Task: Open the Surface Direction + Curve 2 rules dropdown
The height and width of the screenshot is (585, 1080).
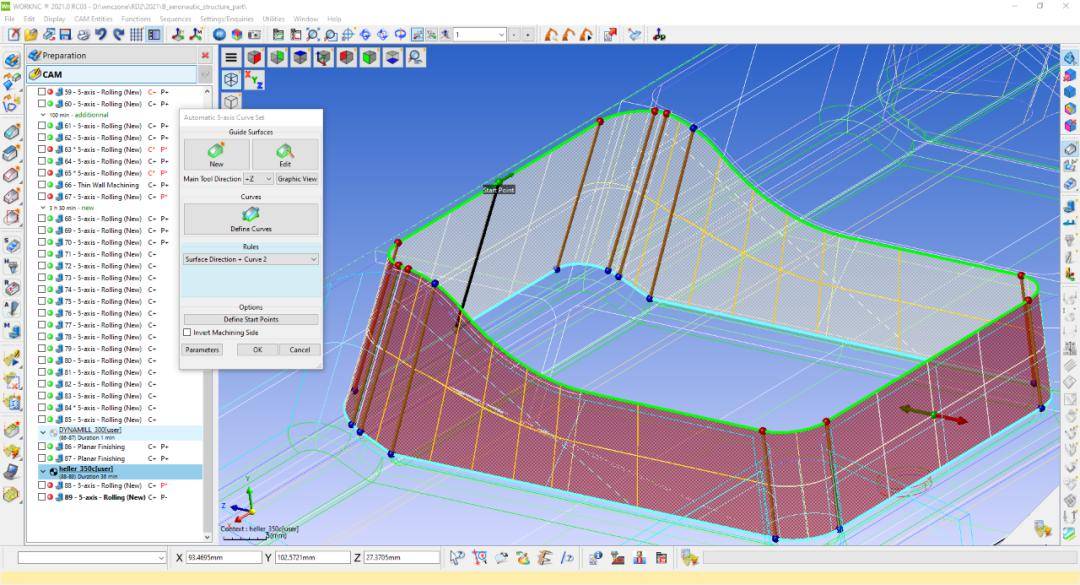Action: 251,259
